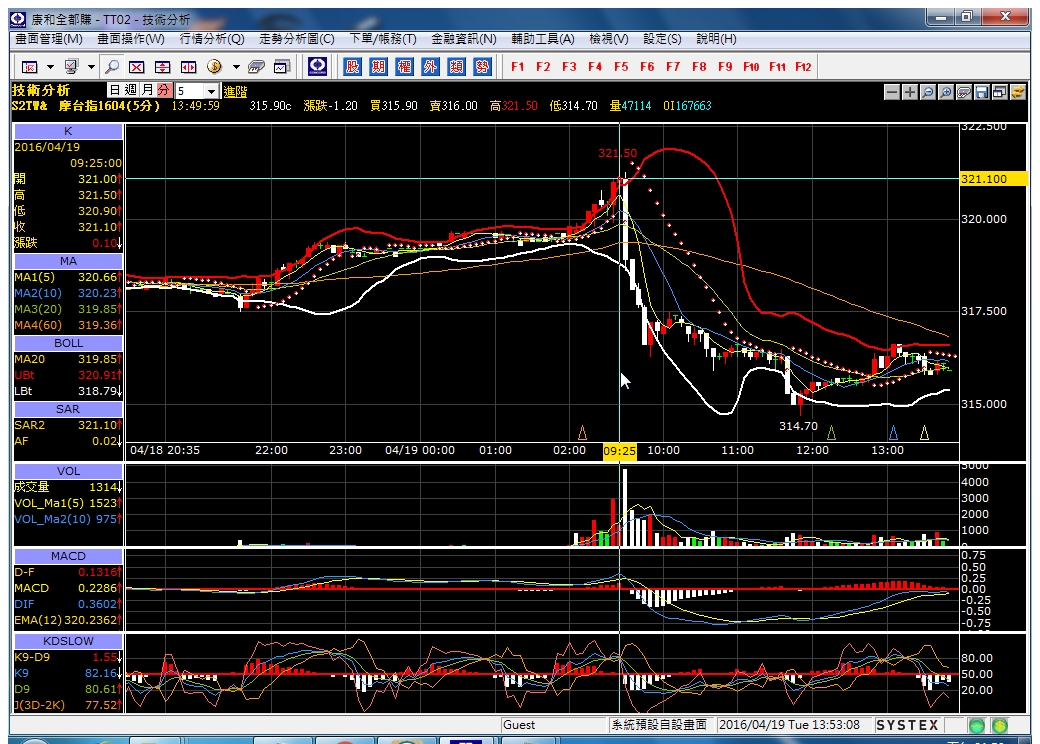This screenshot has height=744, width=1040.
Task: Click the monitor with checkmark toolbar icon
Action: pyautogui.click(x=71, y=66)
